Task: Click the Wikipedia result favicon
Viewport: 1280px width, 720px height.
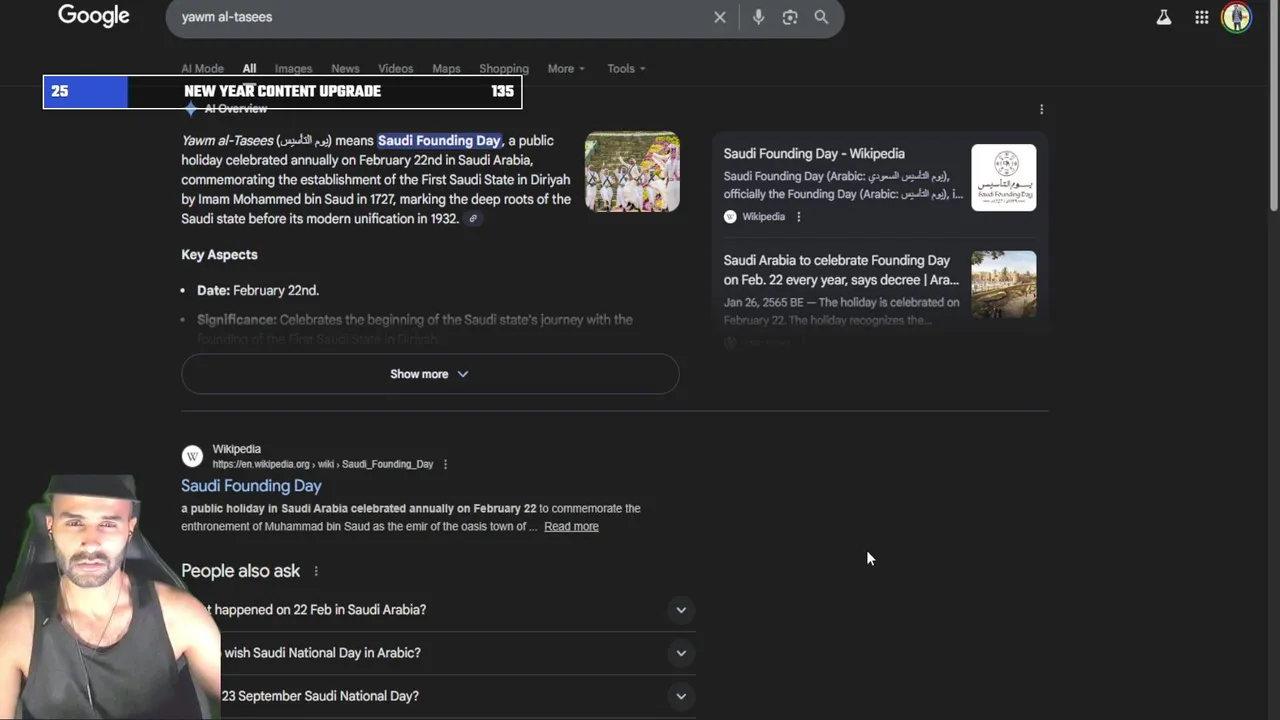Action: pos(192,456)
